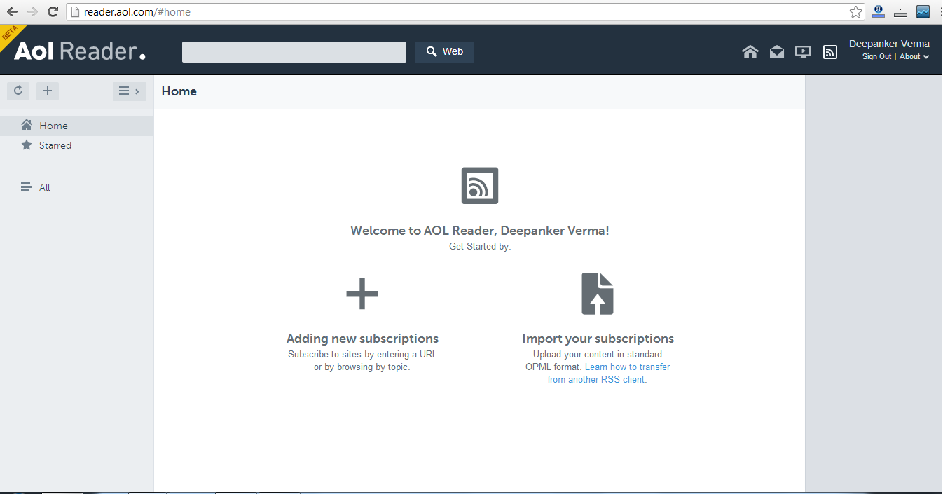Click the import file upload icon
942x494 pixels.
click(x=597, y=294)
